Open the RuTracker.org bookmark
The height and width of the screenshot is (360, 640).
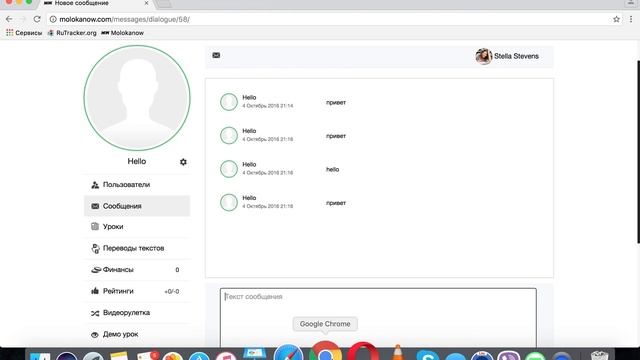point(72,33)
